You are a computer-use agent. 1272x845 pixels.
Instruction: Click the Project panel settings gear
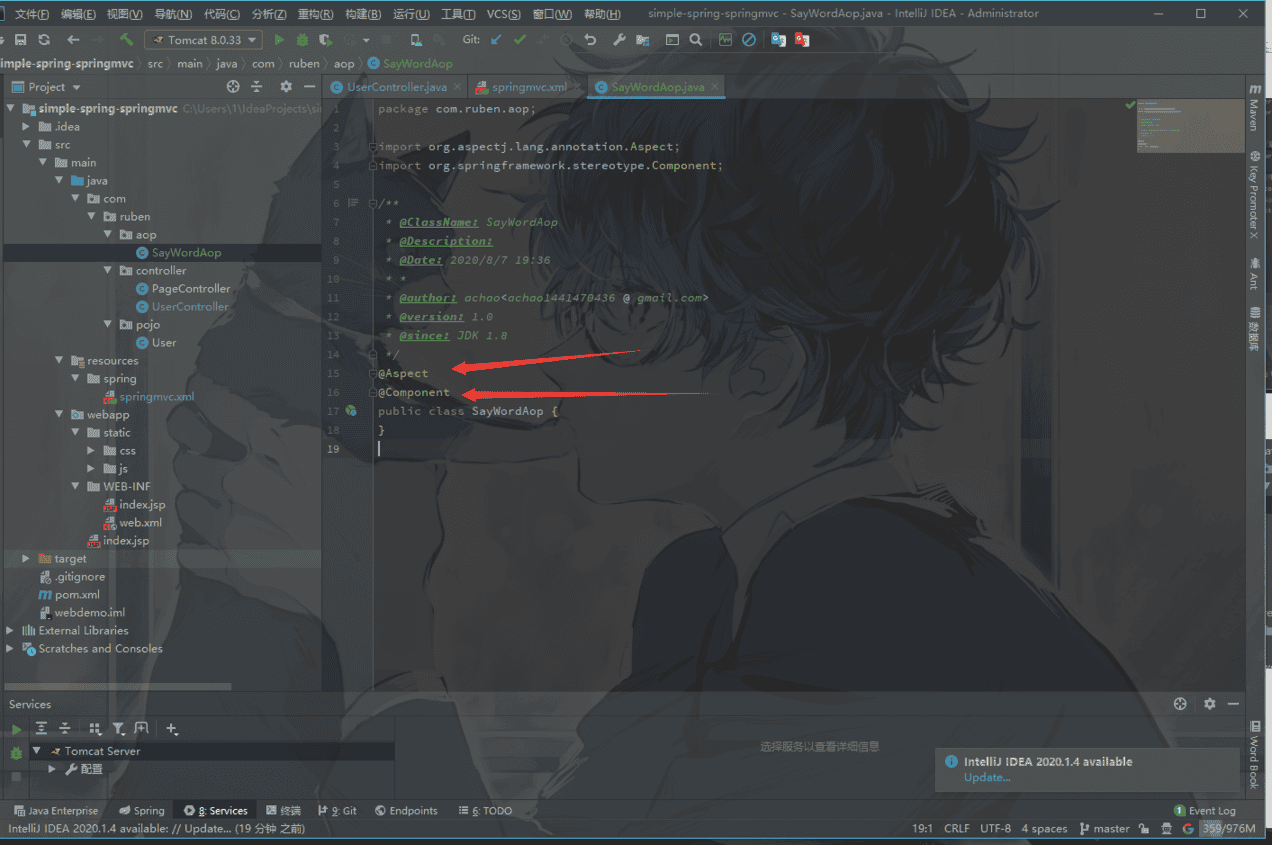click(x=286, y=87)
